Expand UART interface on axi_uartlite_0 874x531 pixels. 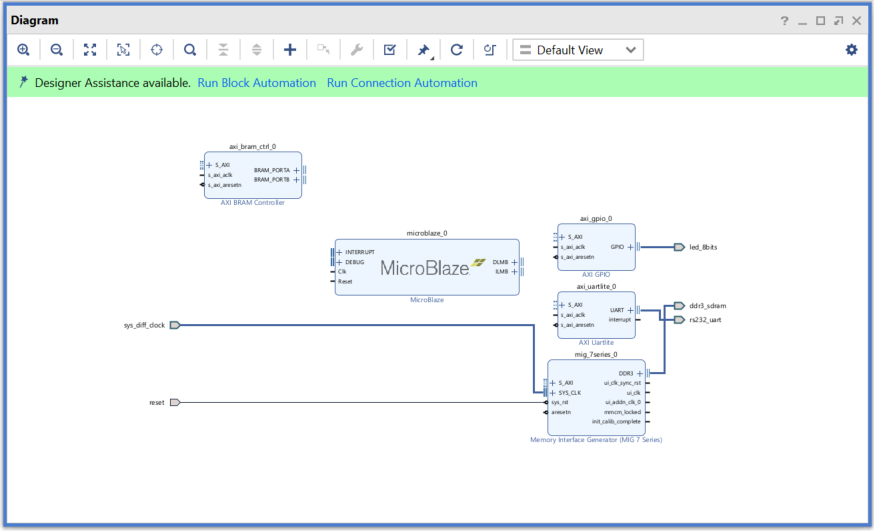coord(630,310)
